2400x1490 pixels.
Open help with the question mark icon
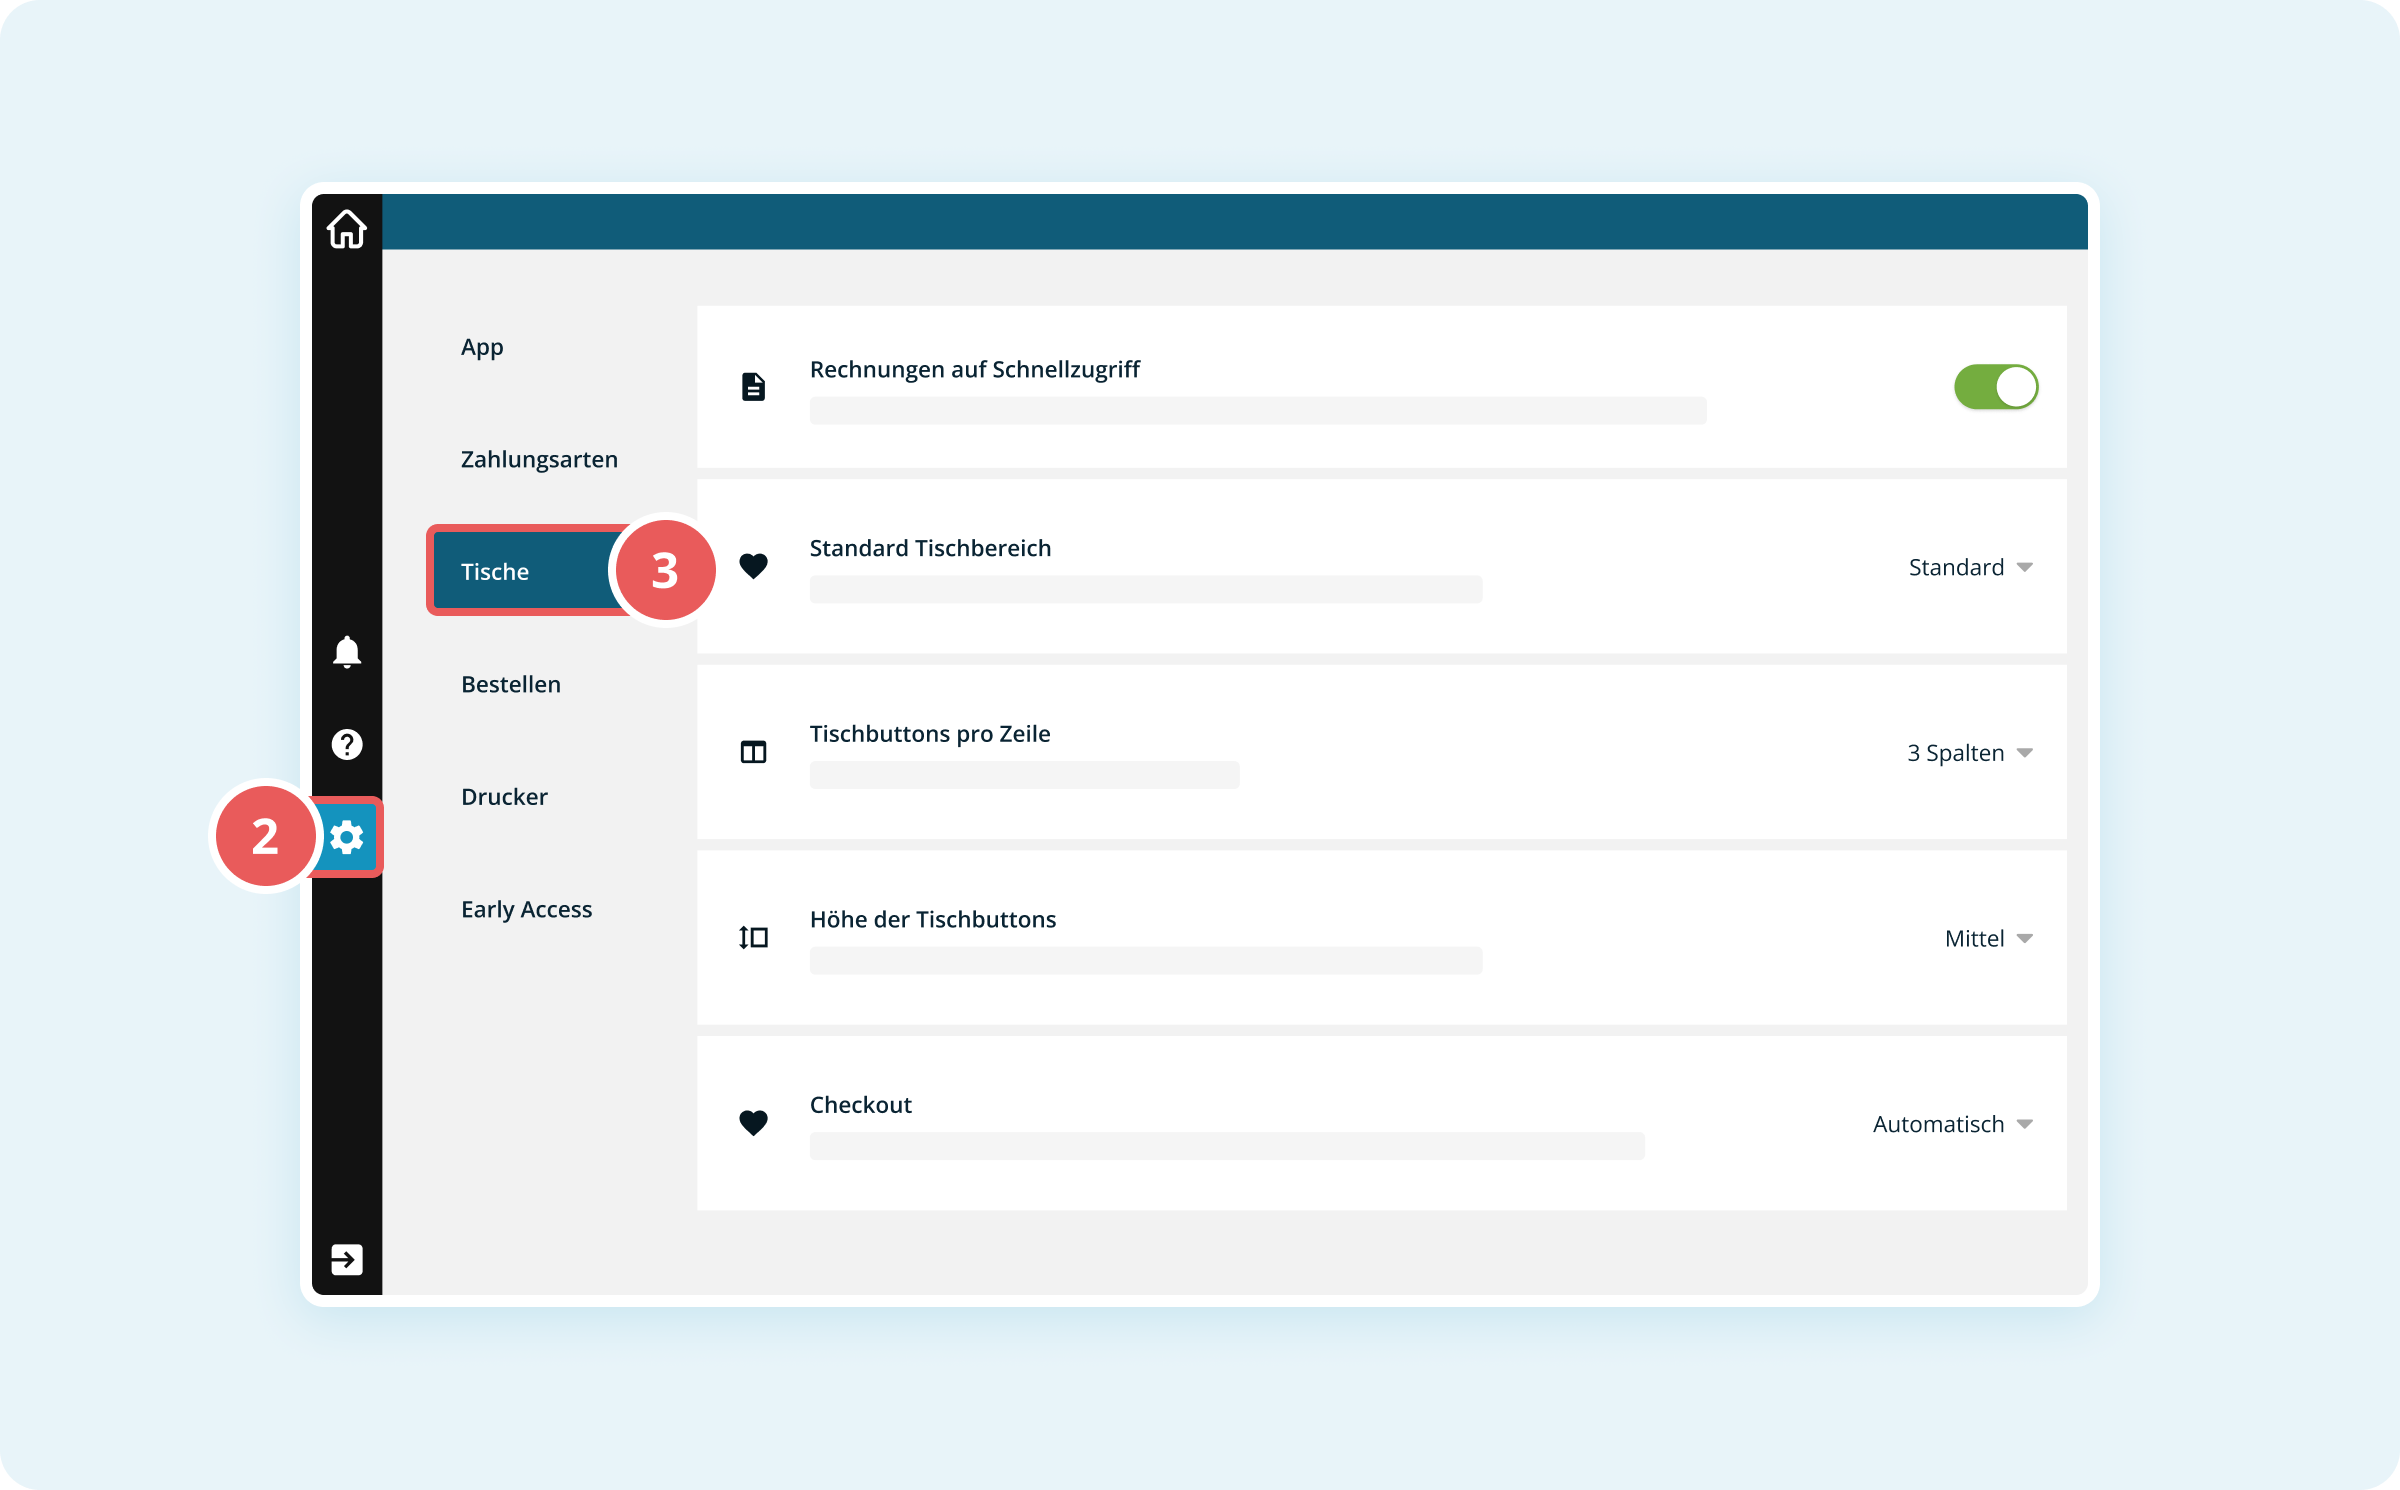pyautogui.click(x=346, y=744)
